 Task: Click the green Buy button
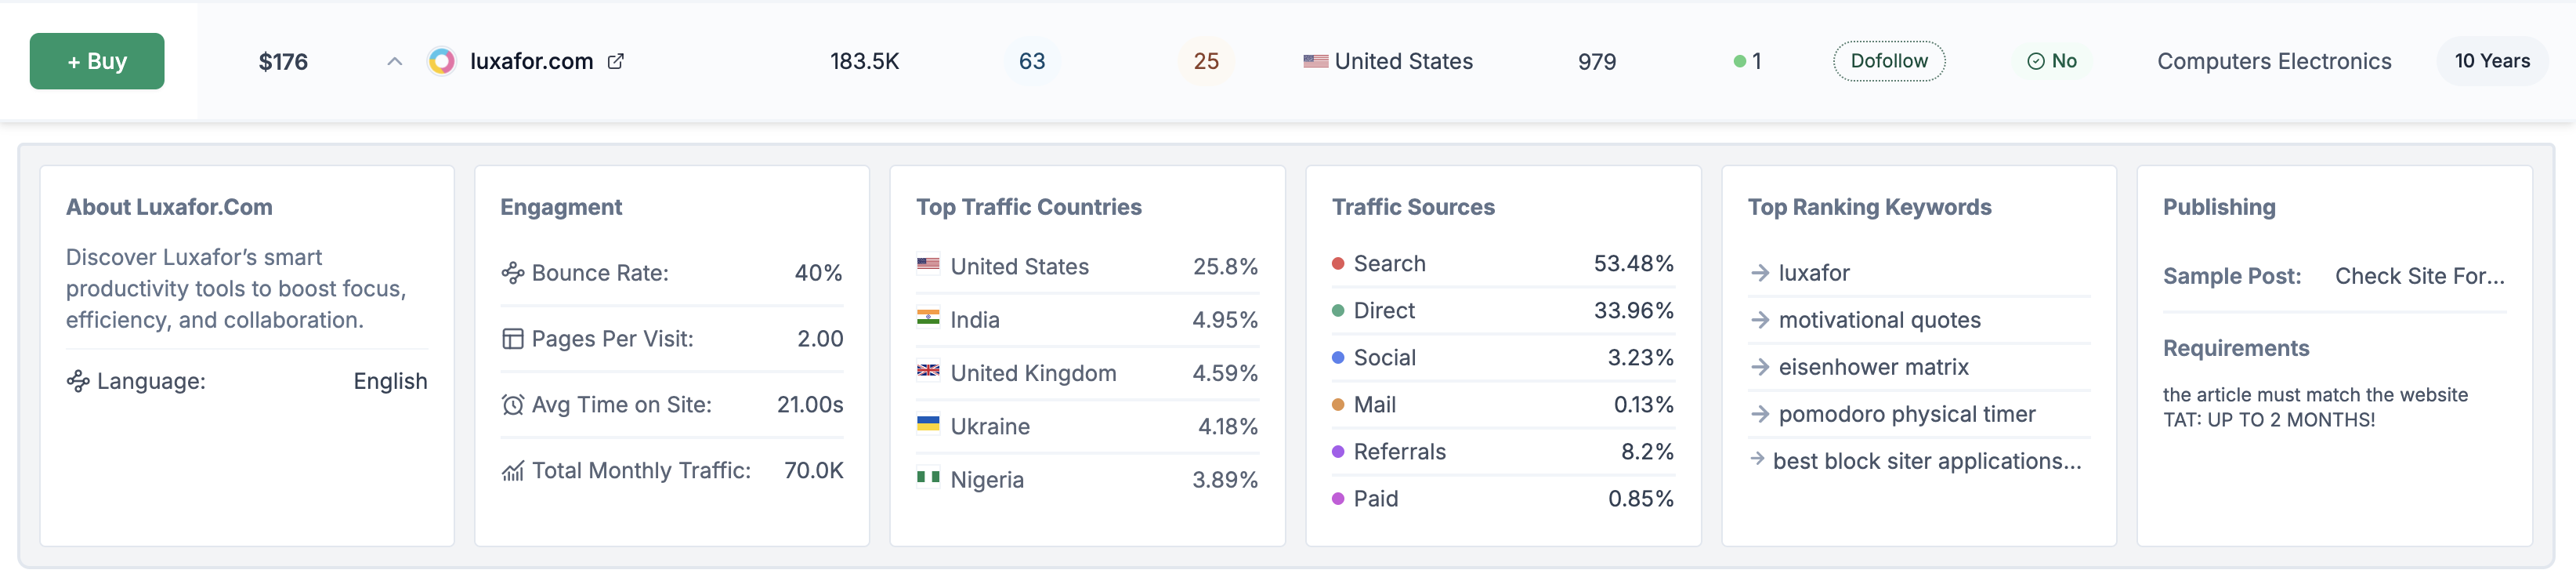pyautogui.click(x=97, y=61)
